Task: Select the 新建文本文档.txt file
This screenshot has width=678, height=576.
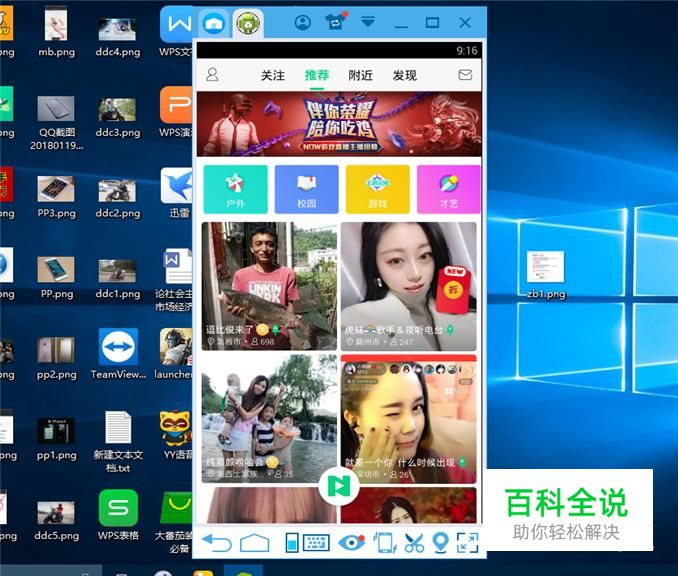Action: (x=118, y=442)
